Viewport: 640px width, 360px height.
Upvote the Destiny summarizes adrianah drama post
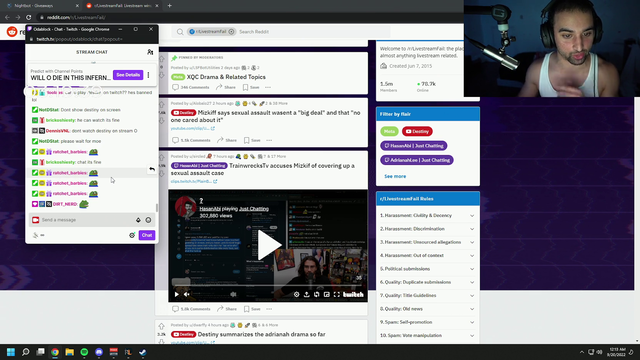[x=162, y=326]
